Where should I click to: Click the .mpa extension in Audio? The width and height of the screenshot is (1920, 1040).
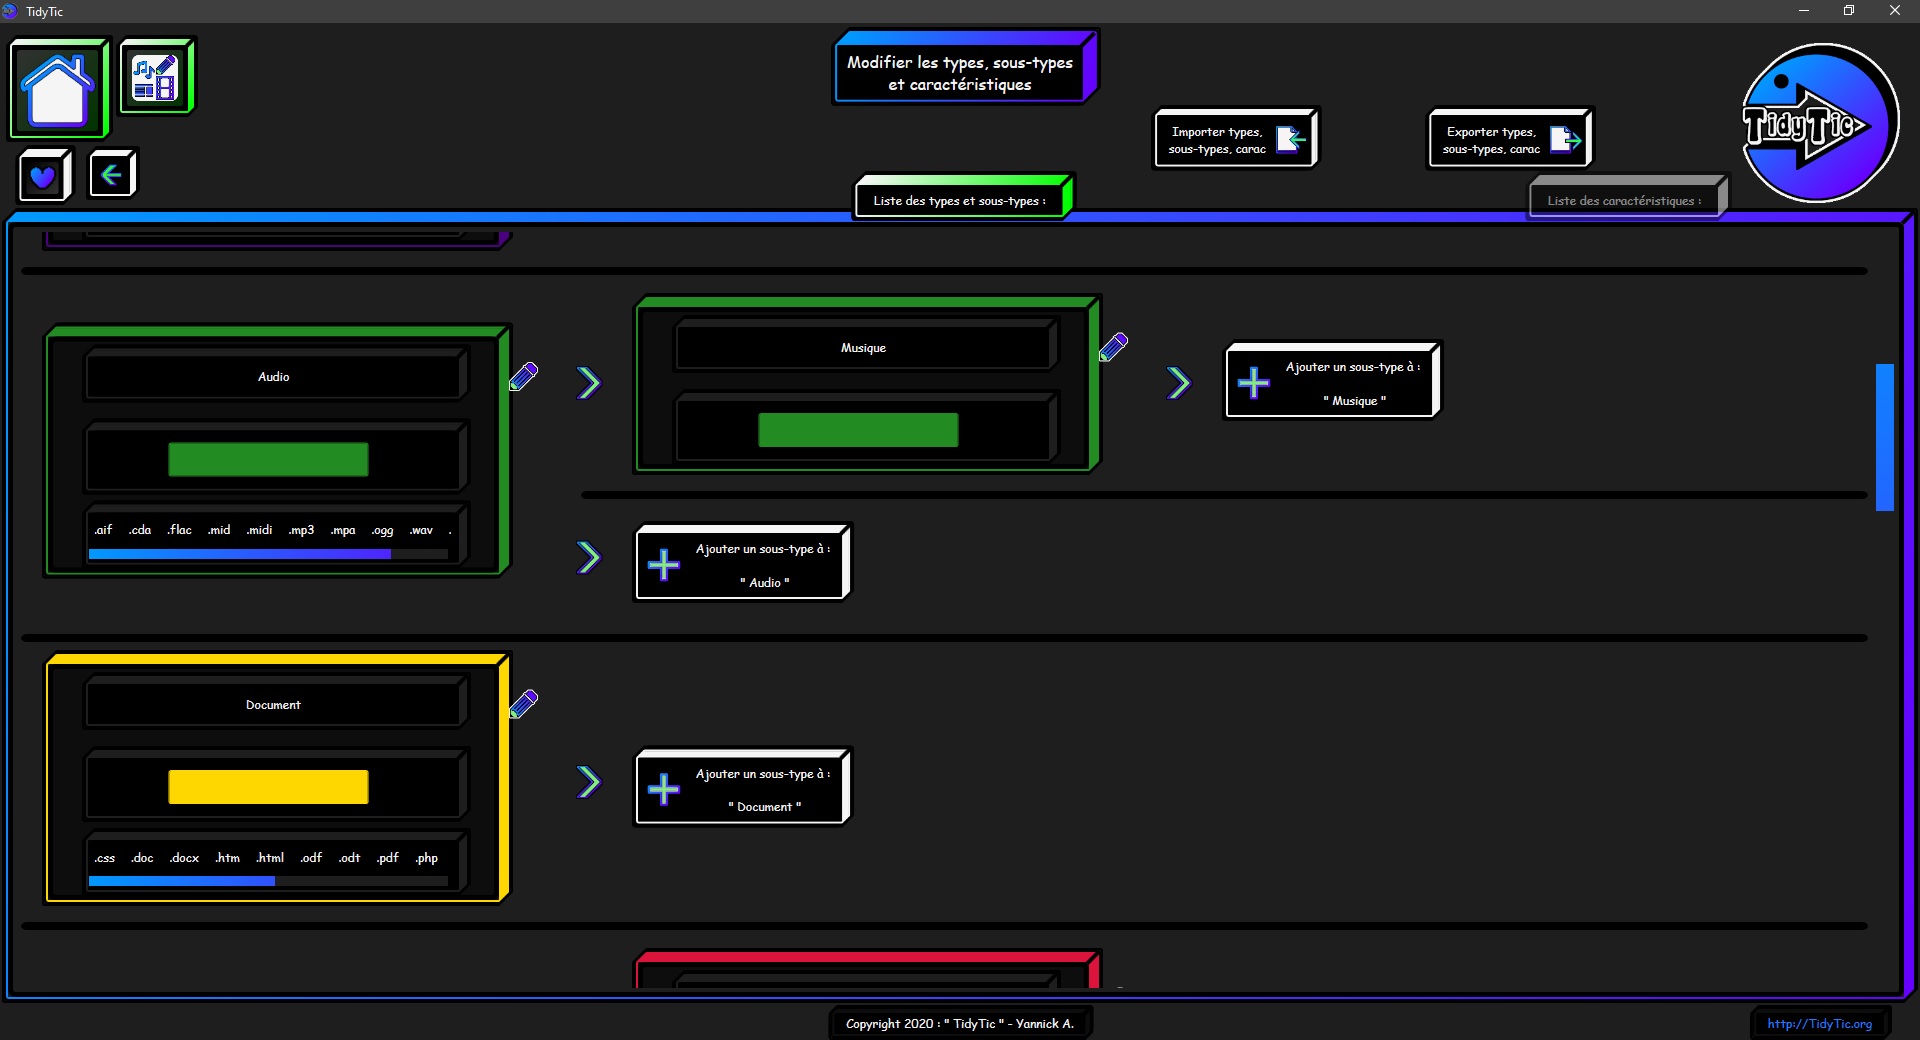343,530
